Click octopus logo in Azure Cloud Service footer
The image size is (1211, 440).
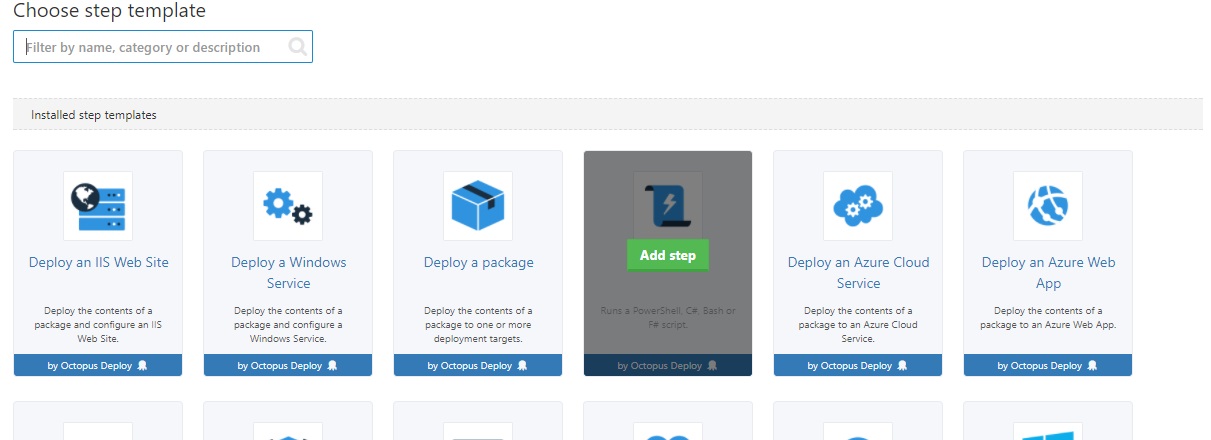[x=903, y=365]
